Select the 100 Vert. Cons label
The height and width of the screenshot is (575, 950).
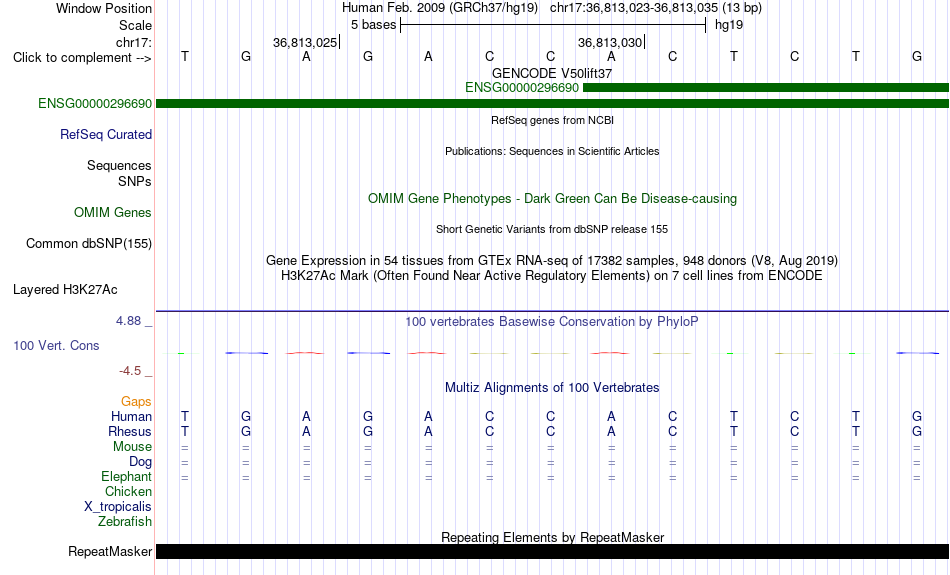pos(56,345)
